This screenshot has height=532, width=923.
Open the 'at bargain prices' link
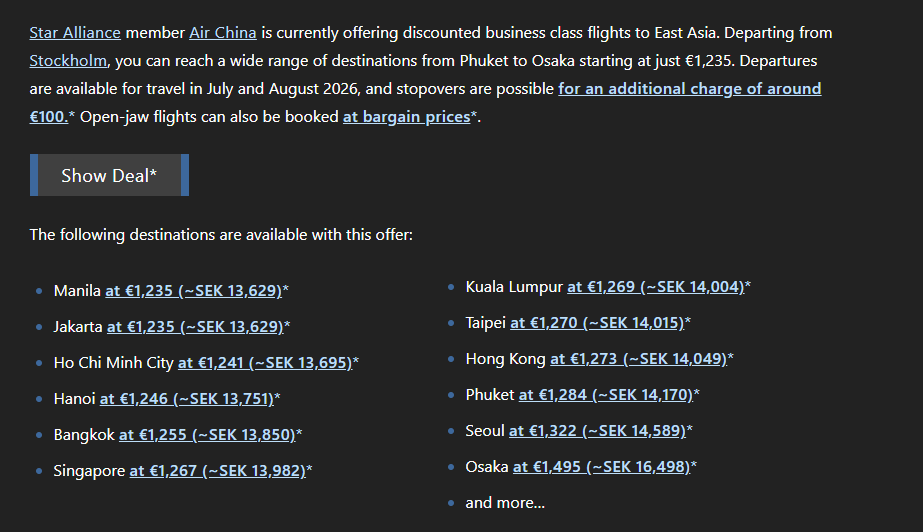pyautogui.click(x=407, y=117)
